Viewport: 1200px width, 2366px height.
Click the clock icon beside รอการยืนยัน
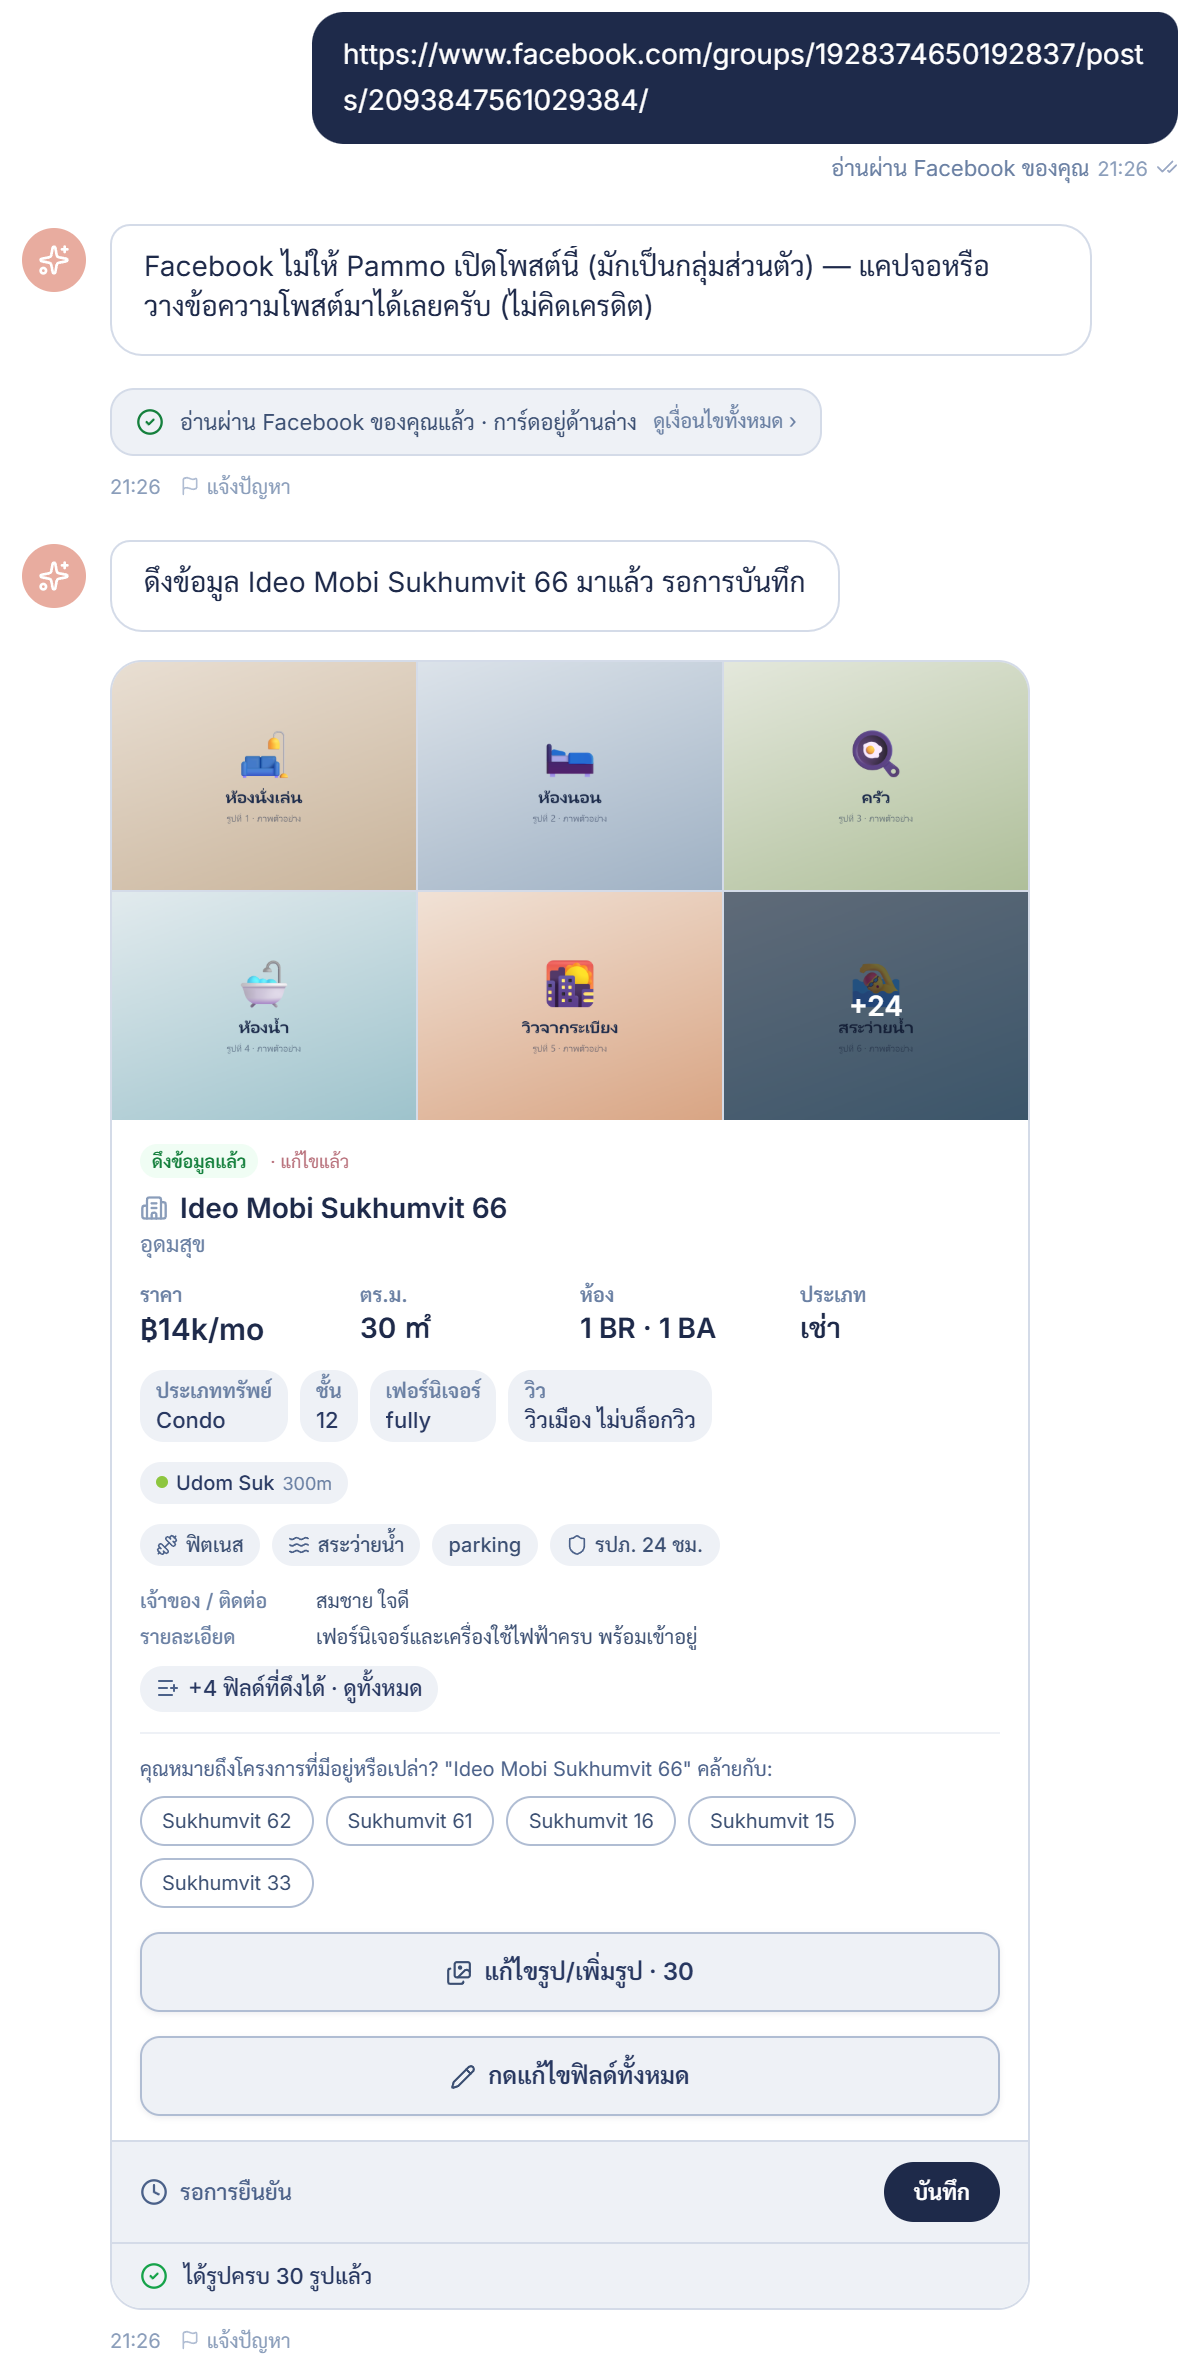(154, 2192)
